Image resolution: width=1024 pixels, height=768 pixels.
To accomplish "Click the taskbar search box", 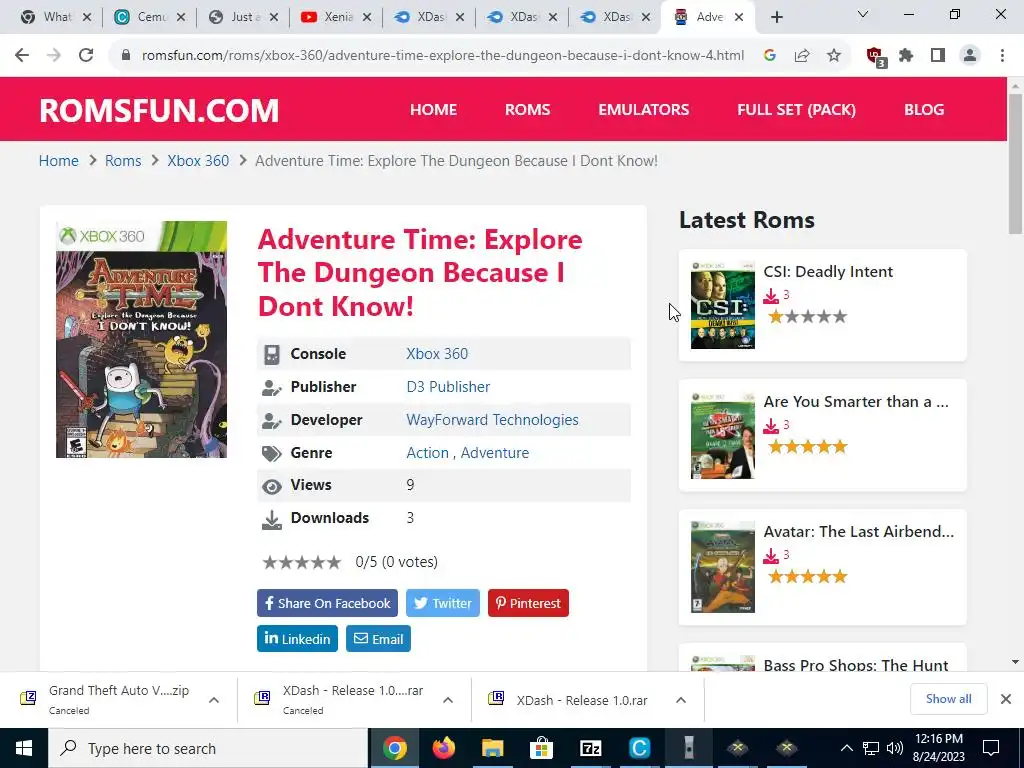I will point(208,748).
